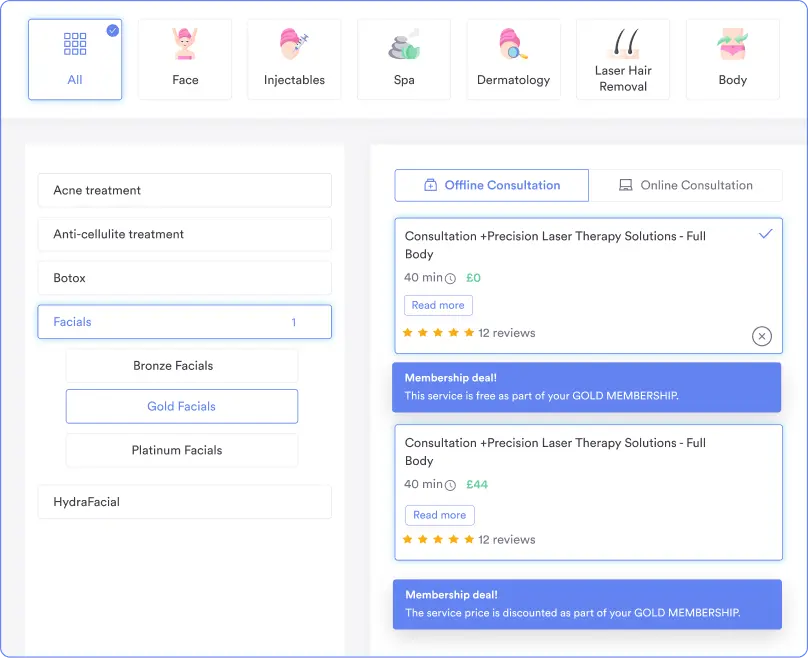This screenshot has height=658, width=808.
Task: Open the Face treatments category icon
Action: coord(185,45)
